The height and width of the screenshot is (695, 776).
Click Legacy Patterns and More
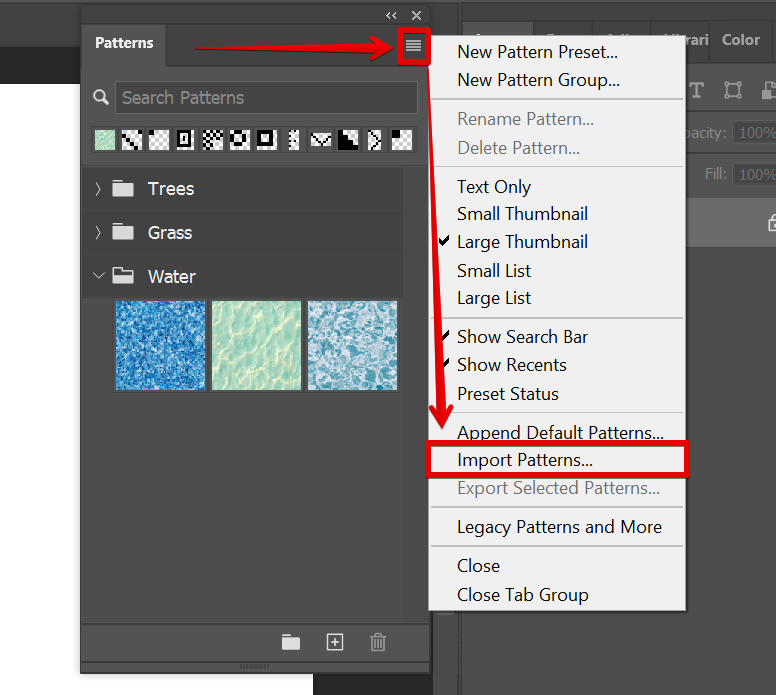coord(559,527)
